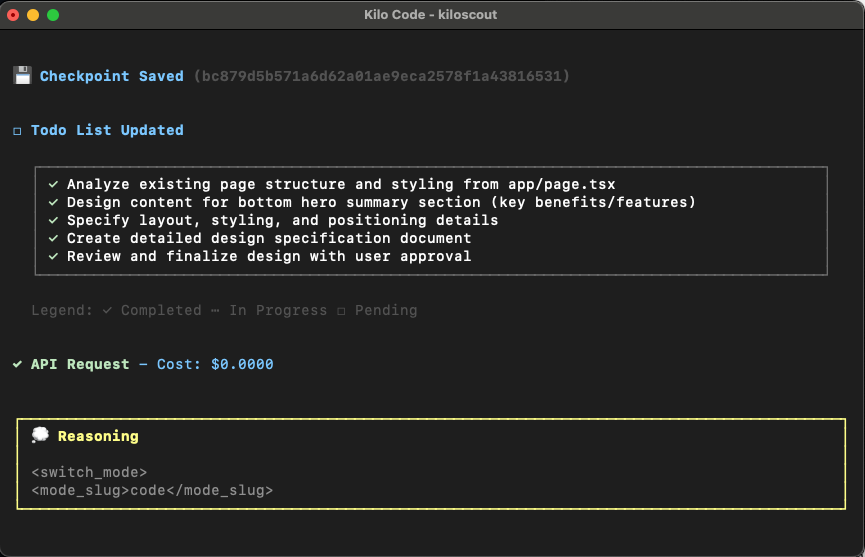Image resolution: width=865 pixels, height=557 pixels.
Task: Click the <mode_slug>code</mode_slug> line
Action: [x=152, y=490]
